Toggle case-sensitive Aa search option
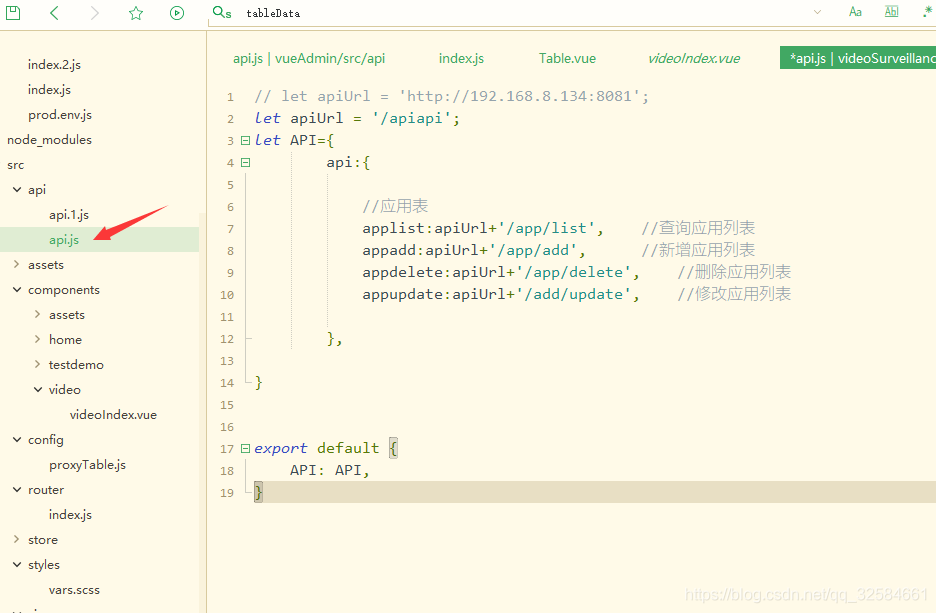The image size is (936, 613). (855, 12)
